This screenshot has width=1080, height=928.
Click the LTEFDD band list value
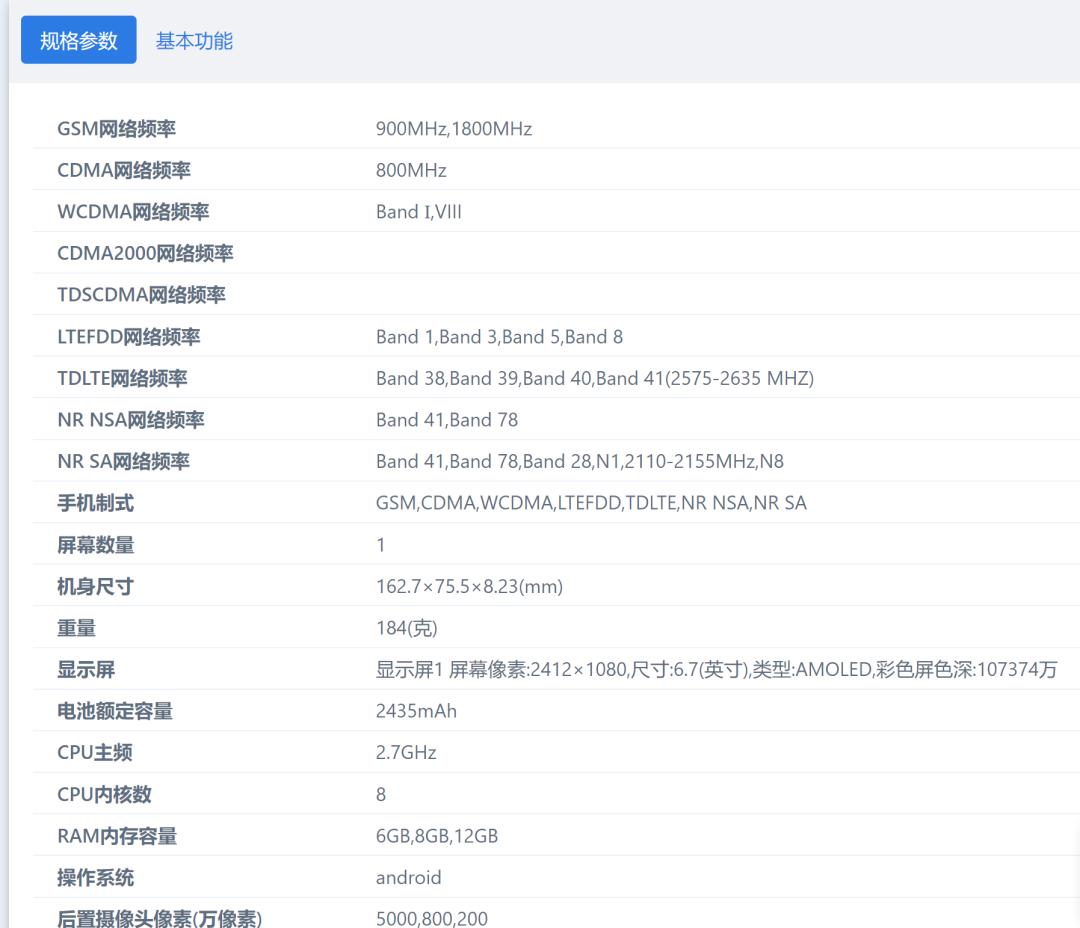pos(499,337)
